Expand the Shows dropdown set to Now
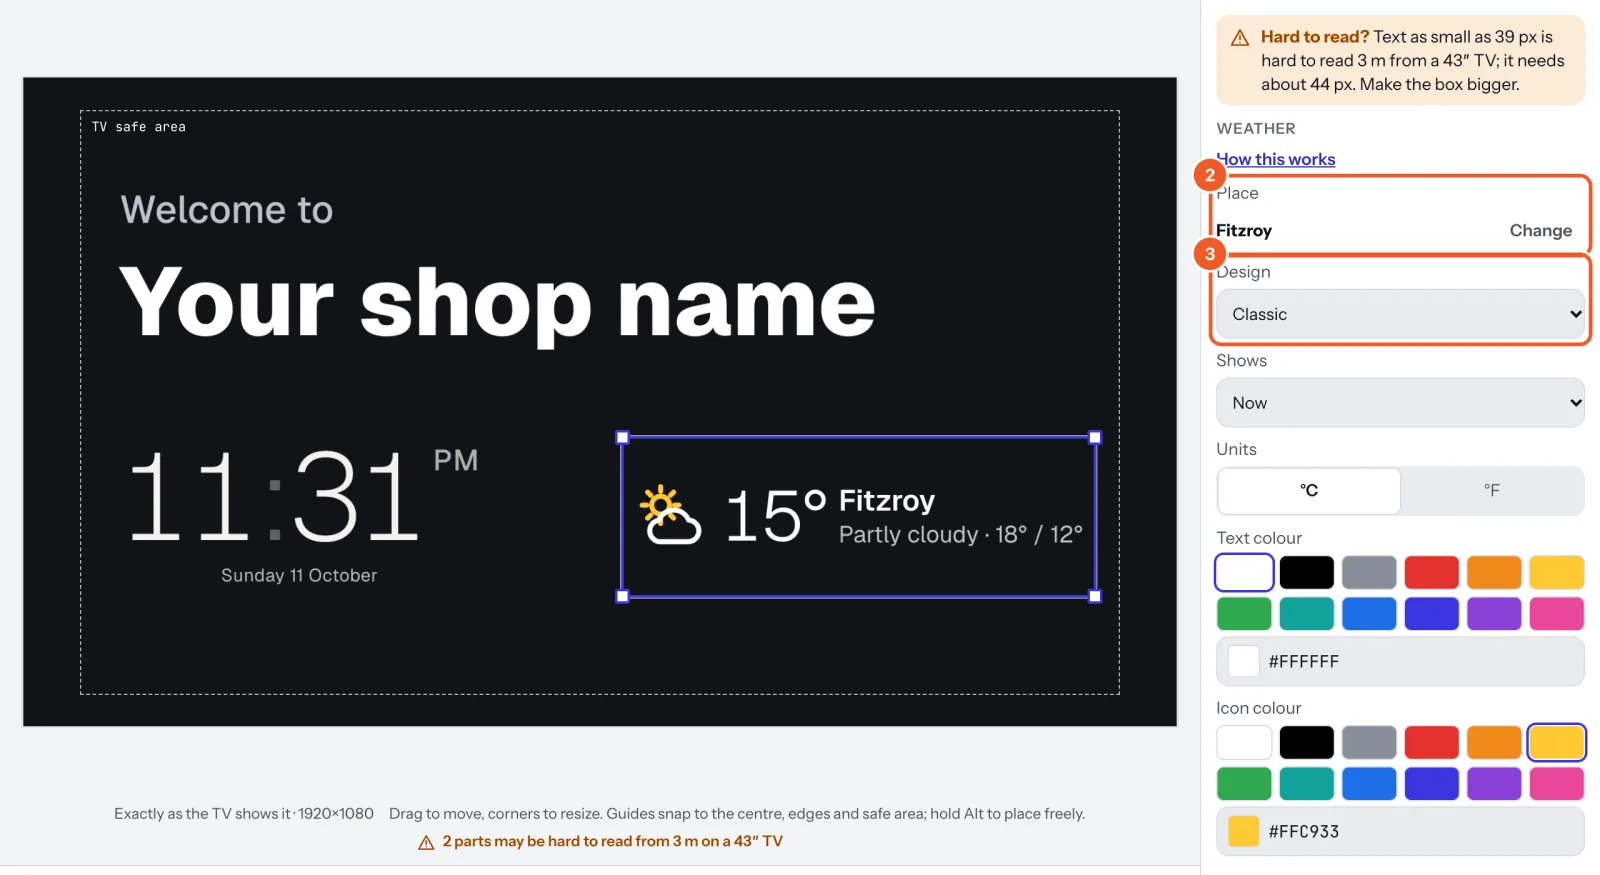This screenshot has width=1600, height=875. [1400, 403]
